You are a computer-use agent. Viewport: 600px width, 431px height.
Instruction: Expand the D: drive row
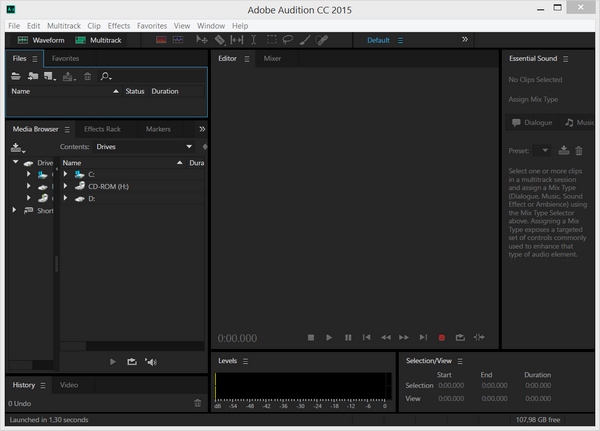pyautogui.click(x=65, y=198)
